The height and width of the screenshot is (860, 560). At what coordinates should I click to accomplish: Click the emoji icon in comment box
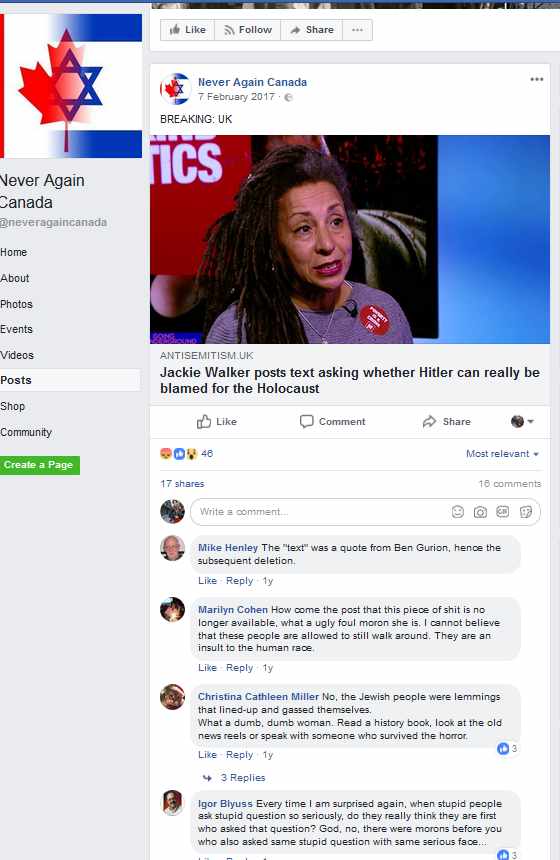click(457, 512)
